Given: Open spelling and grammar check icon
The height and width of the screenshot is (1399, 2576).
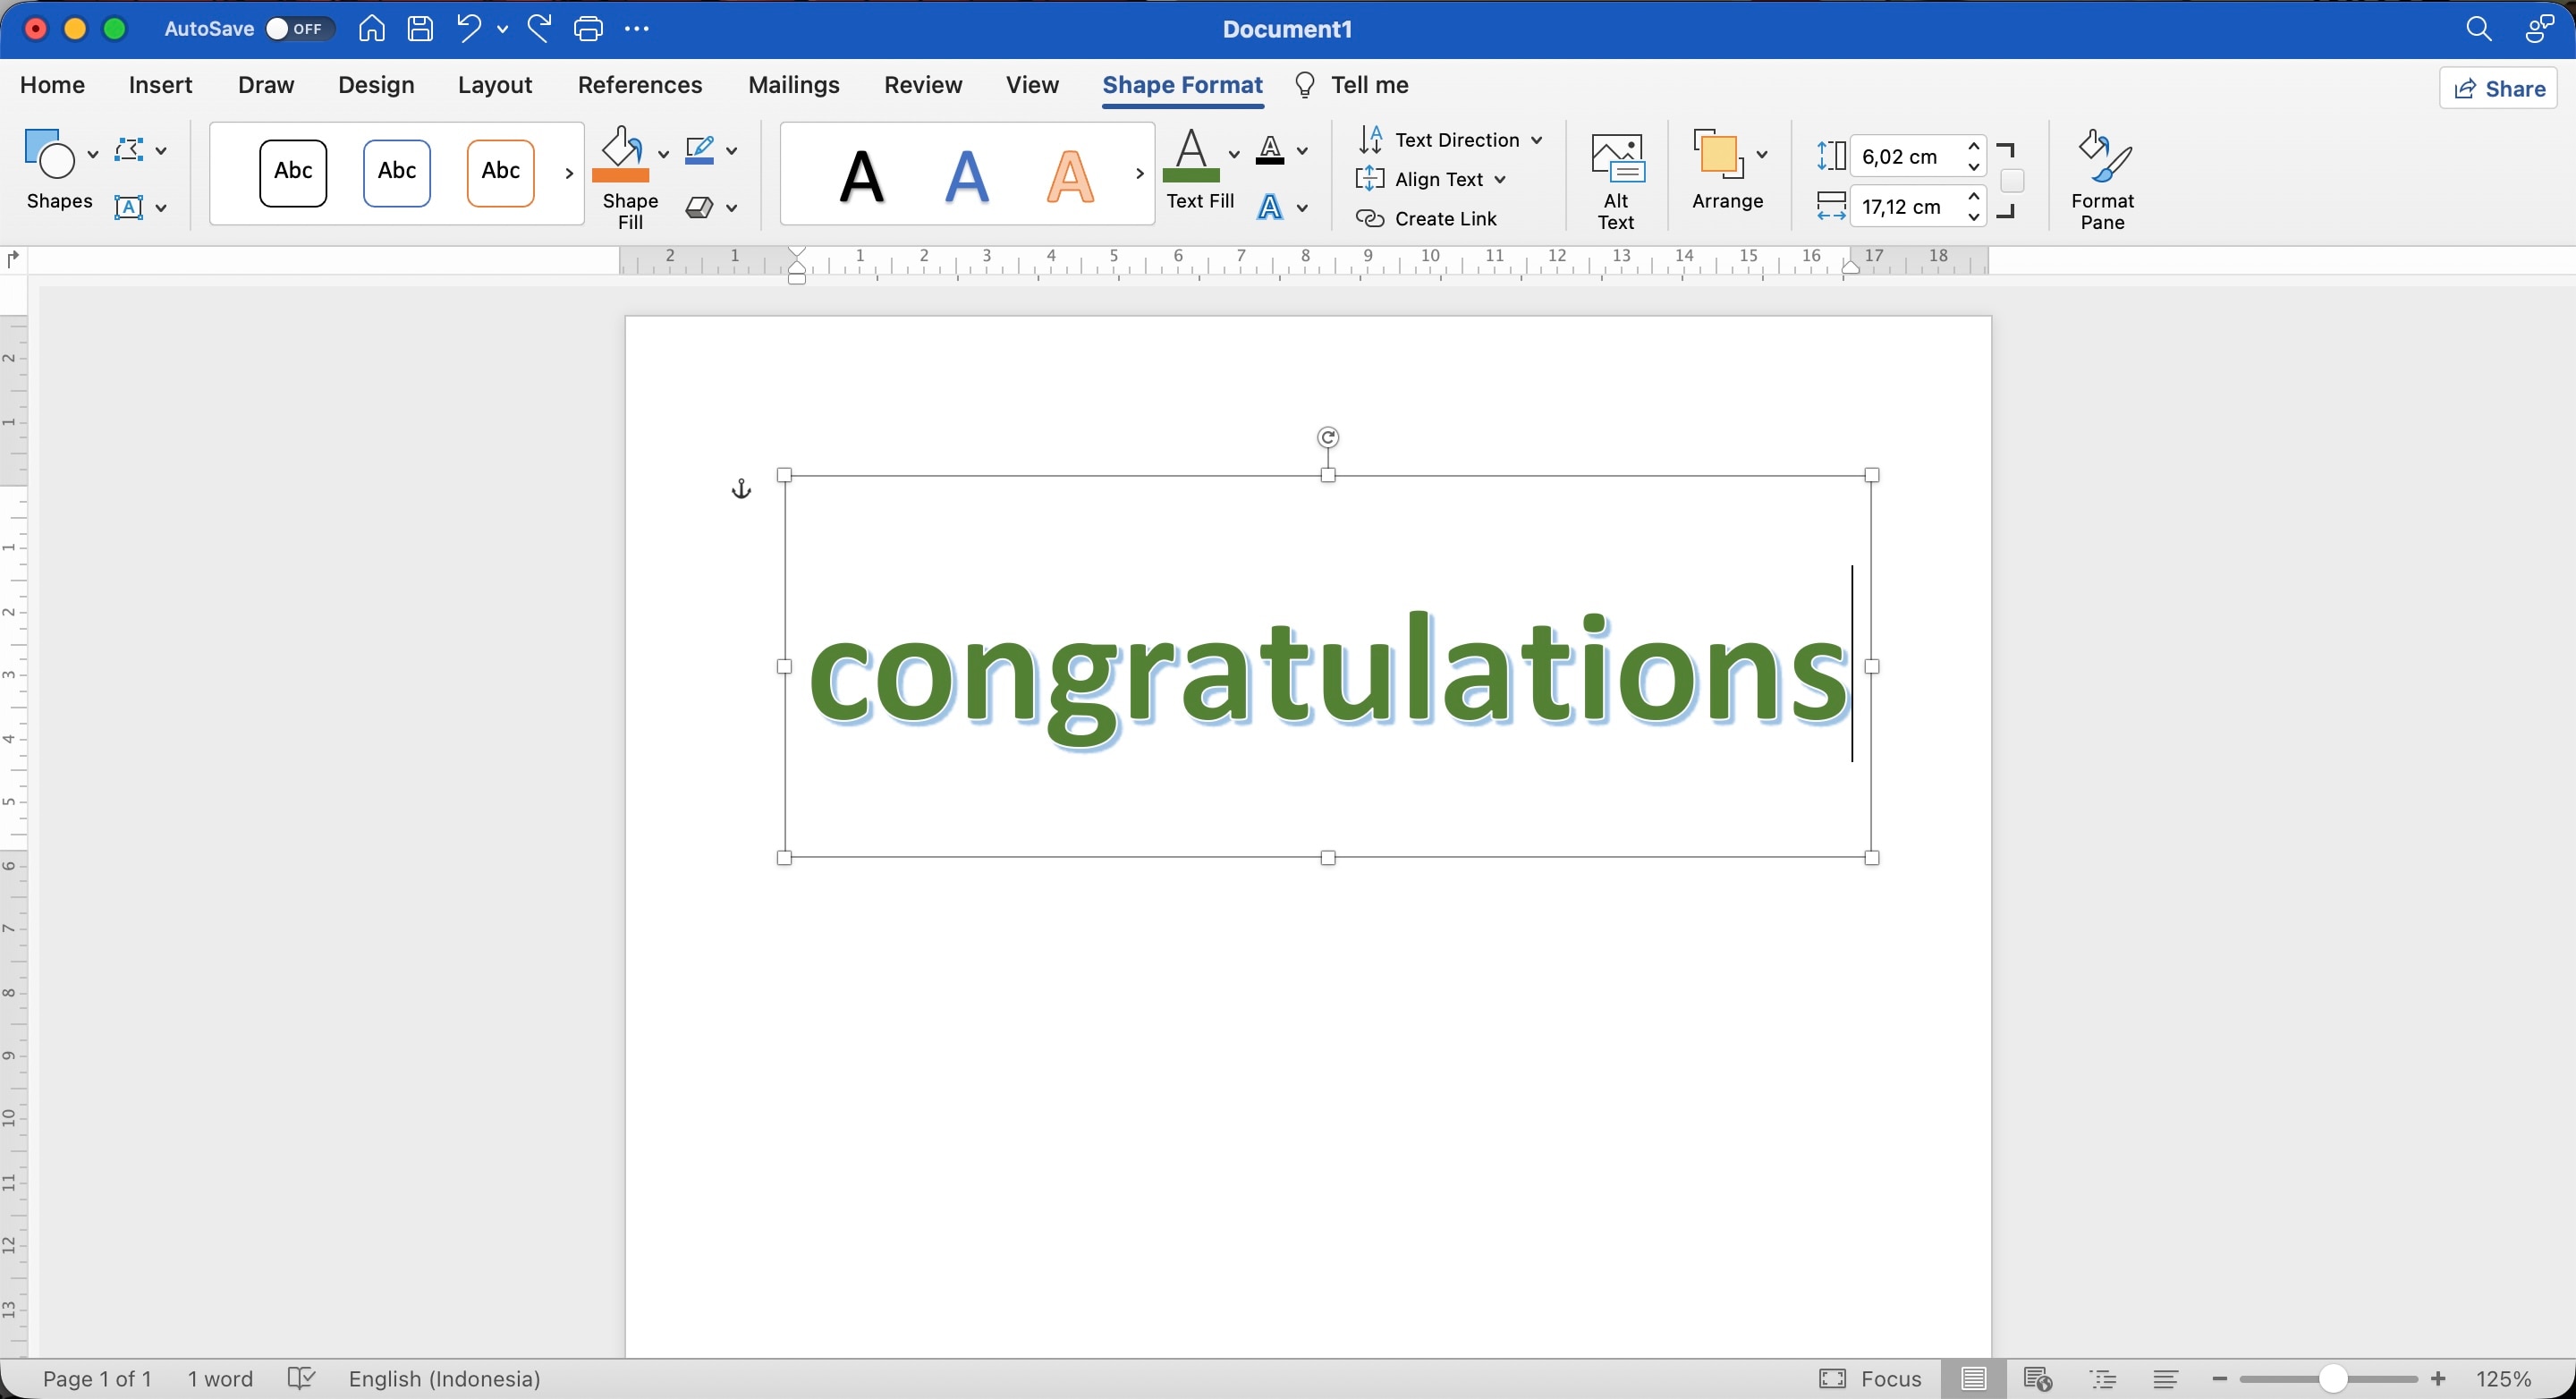Looking at the screenshot, I should 301,1379.
